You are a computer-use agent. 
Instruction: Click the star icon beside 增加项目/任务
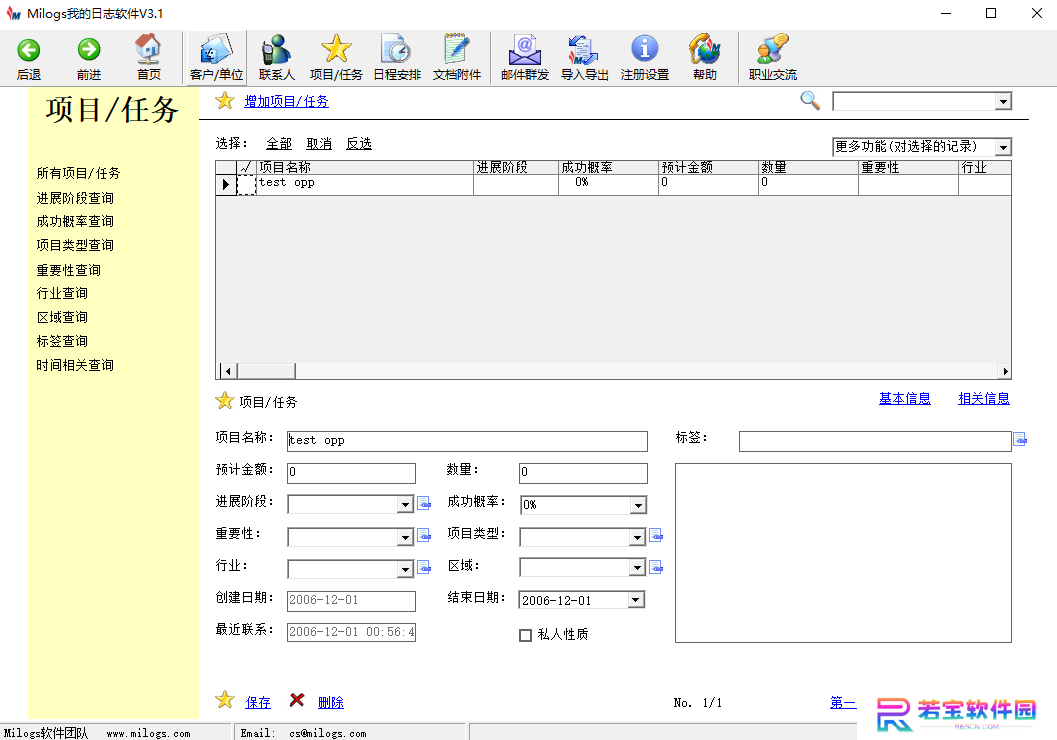[224, 101]
